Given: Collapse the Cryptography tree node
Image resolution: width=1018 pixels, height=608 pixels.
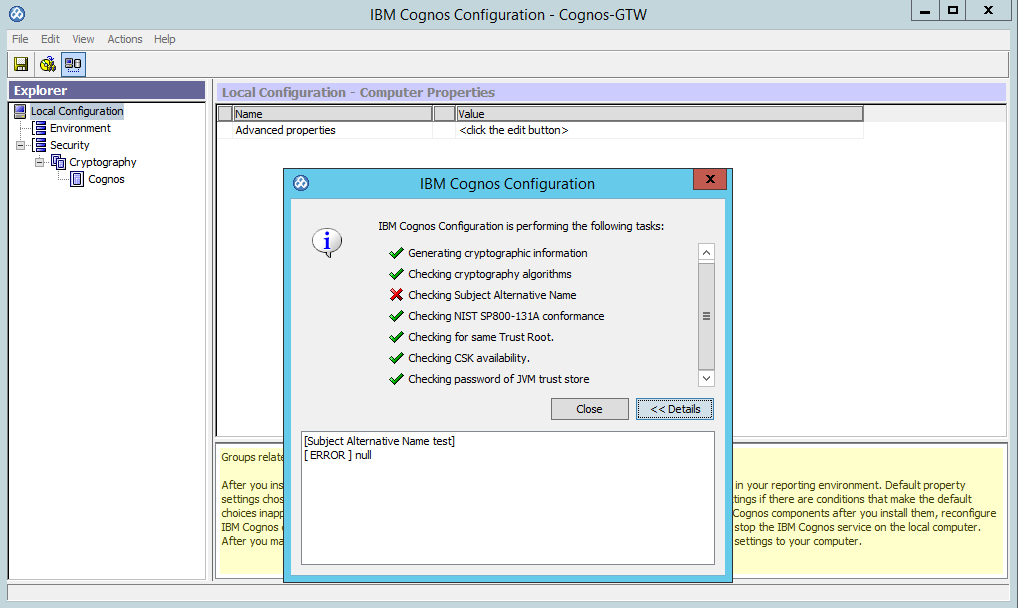Looking at the screenshot, I should (40, 162).
